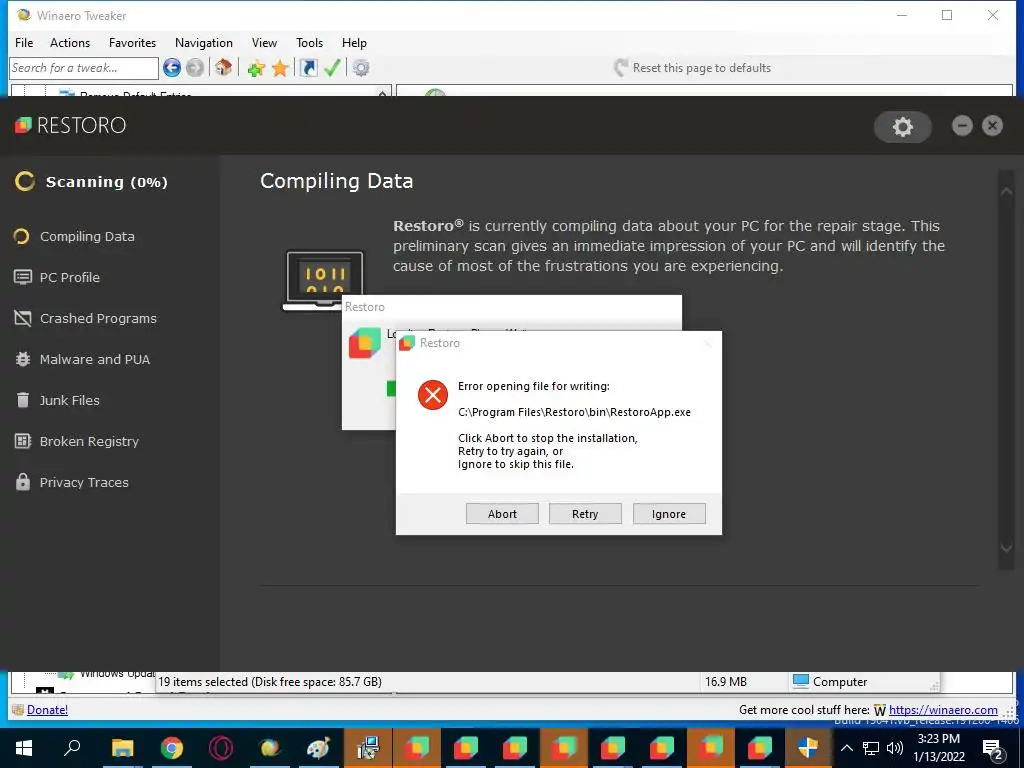This screenshot has width=1024, height=768.
Task: Click the green checkmark icon in Winaero toolbar
Action: 332,67
